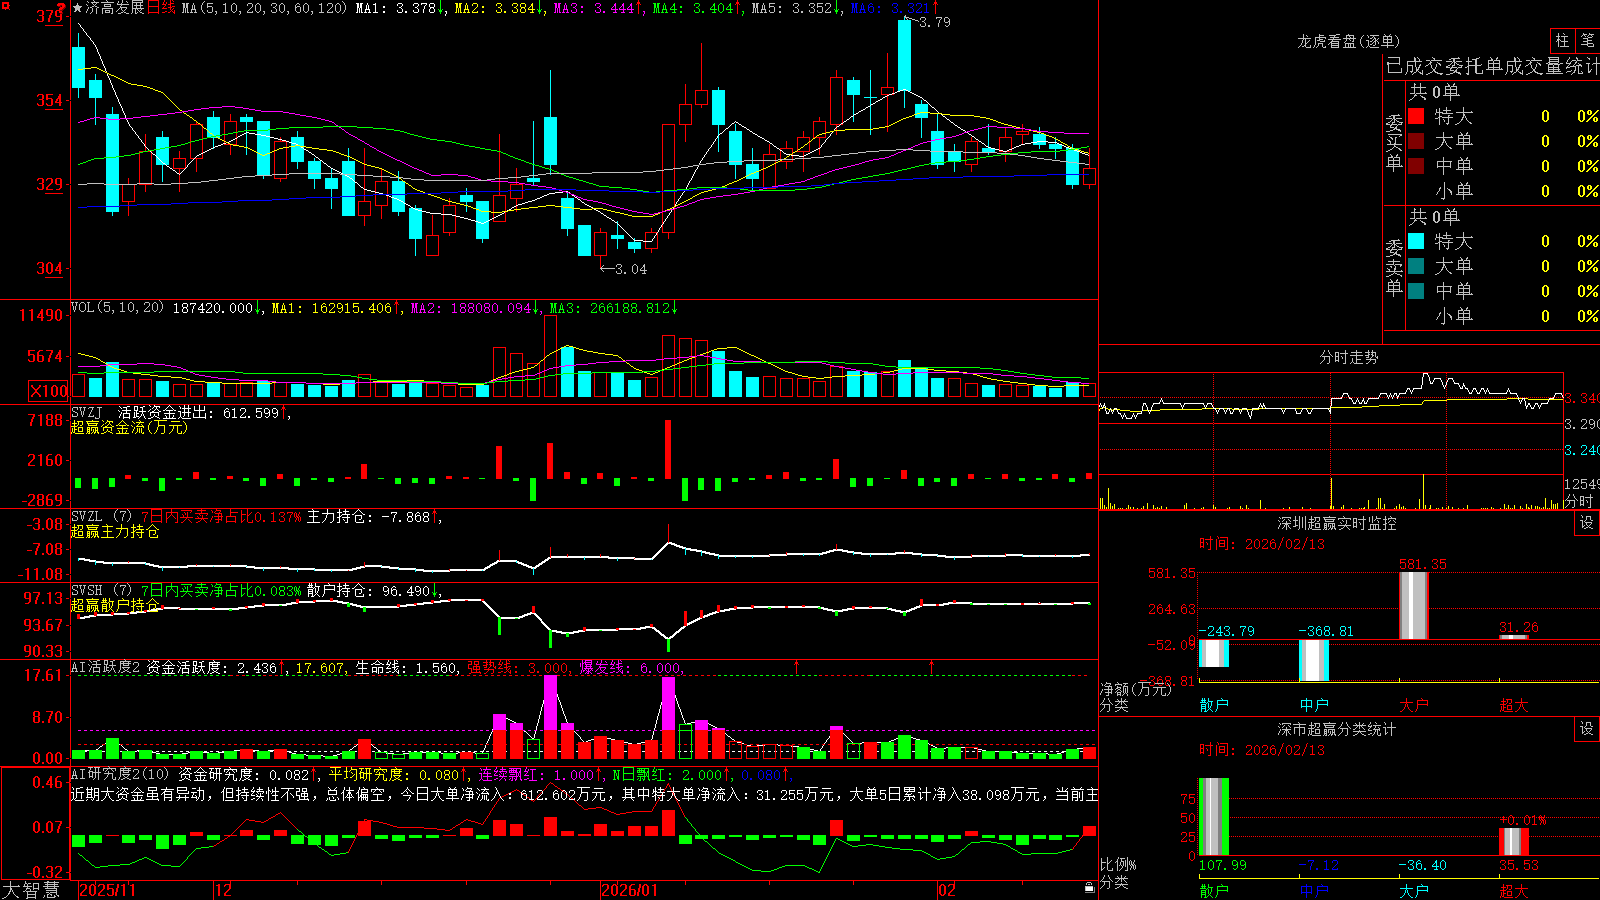The image size is (1600, 900).
Task: Click the lock icon at chart bottom-right
Action: click(x=1090, y=888)
